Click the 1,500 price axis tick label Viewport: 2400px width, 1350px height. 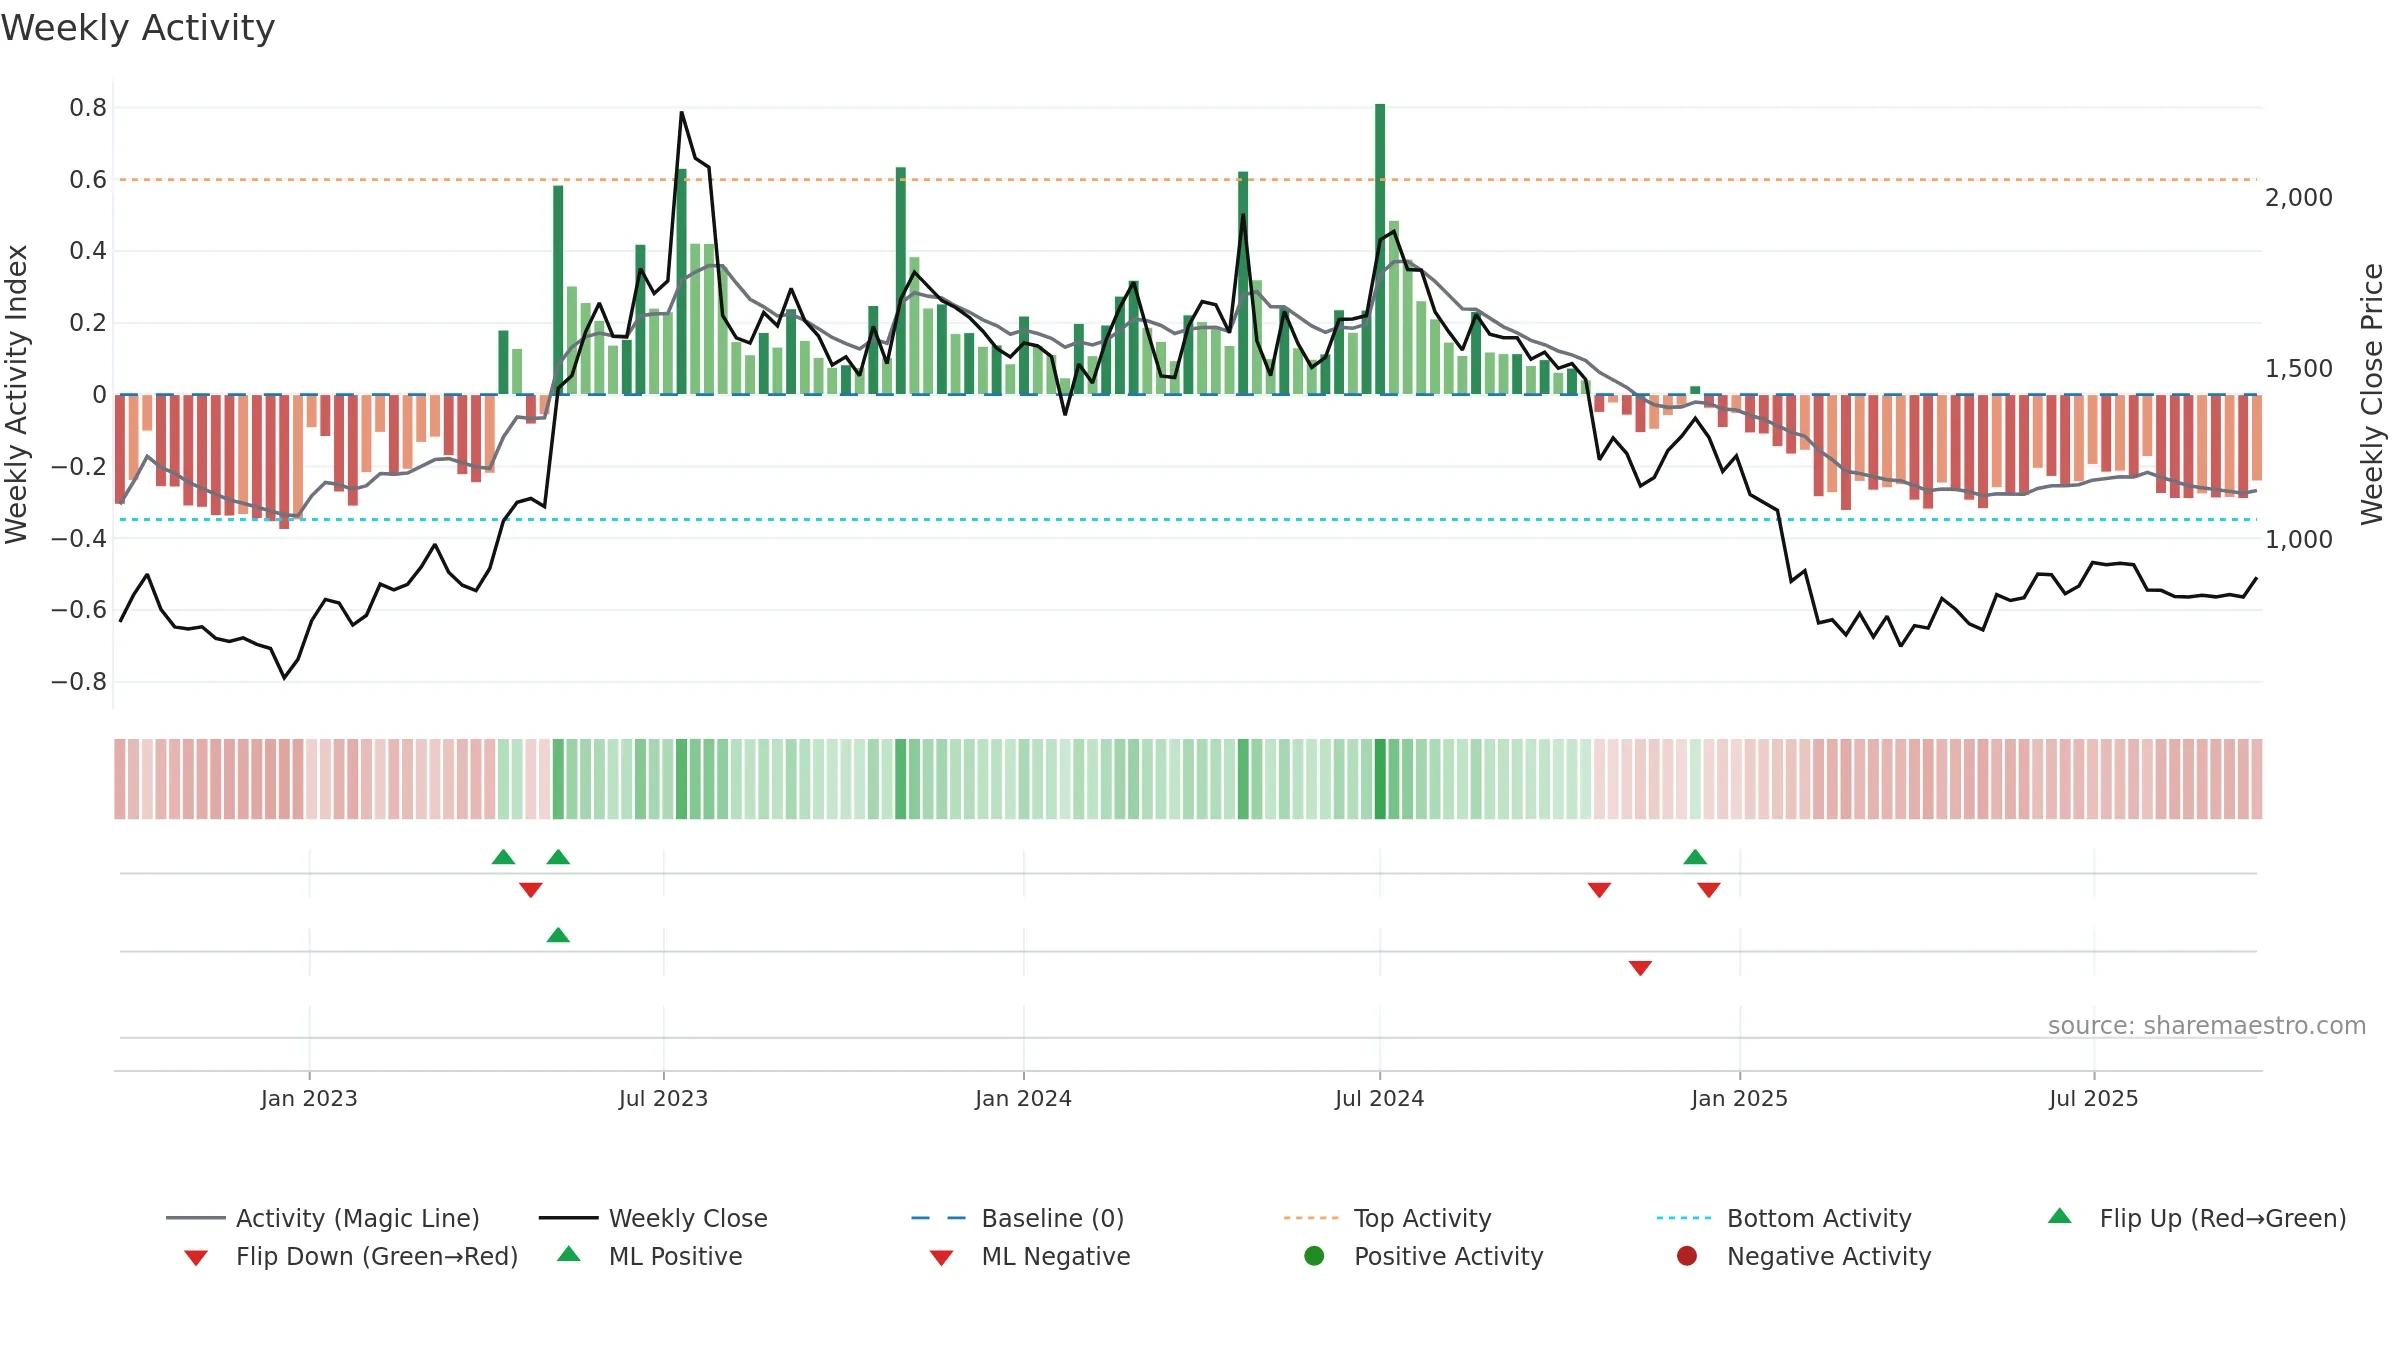[2298, 368]
